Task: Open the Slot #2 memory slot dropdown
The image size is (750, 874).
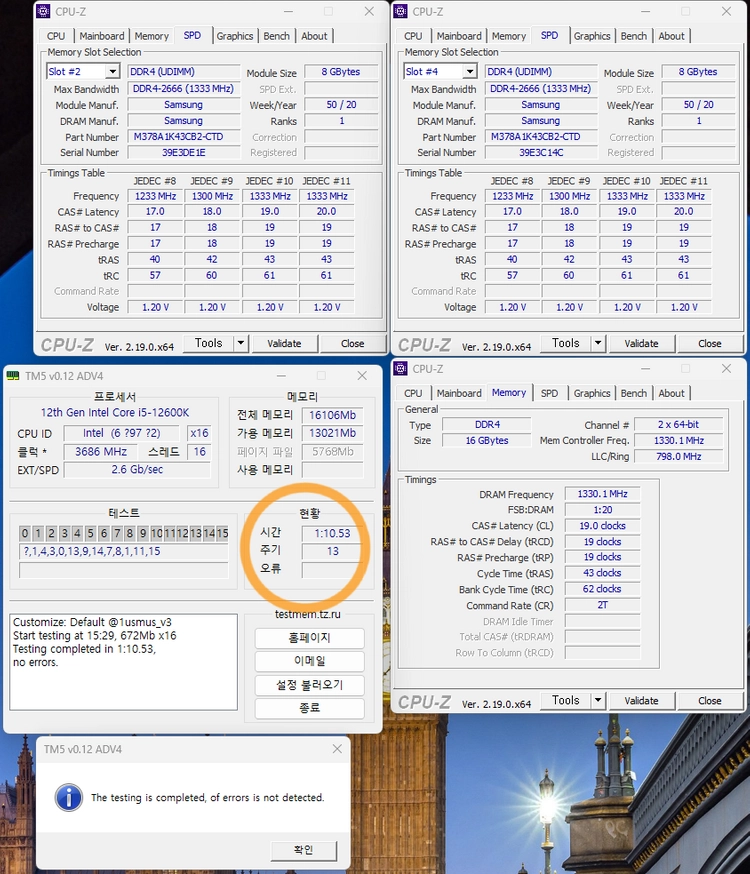Action: click(x=113, y=71)
